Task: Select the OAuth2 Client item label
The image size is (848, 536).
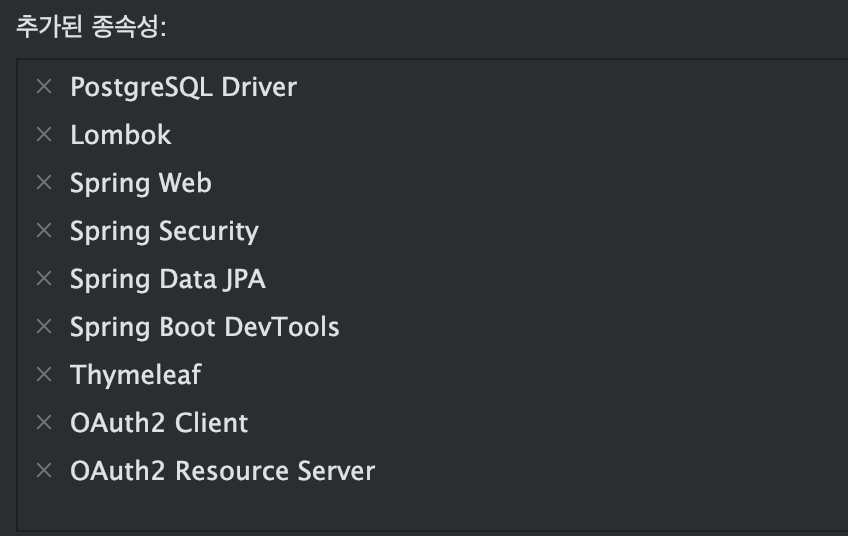Action: 158,423
